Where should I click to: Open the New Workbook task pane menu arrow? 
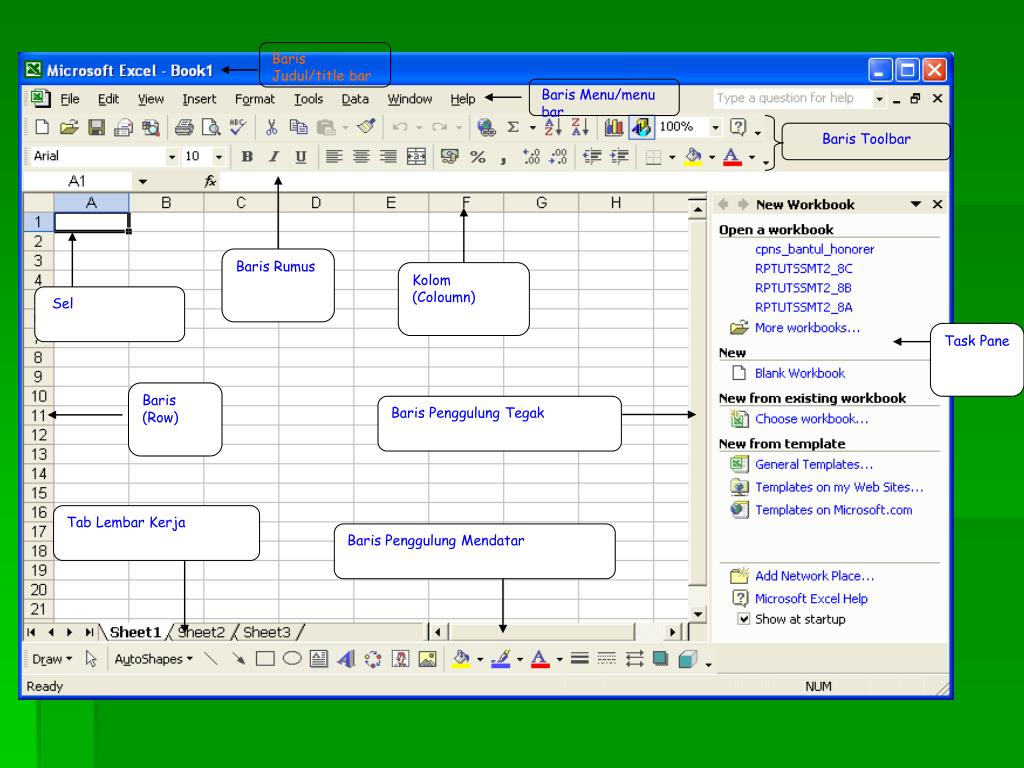click(916, 204)
